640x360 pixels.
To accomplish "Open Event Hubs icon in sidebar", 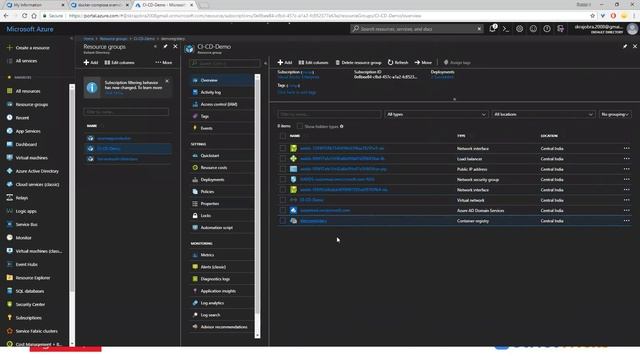I will pos(9,264).
